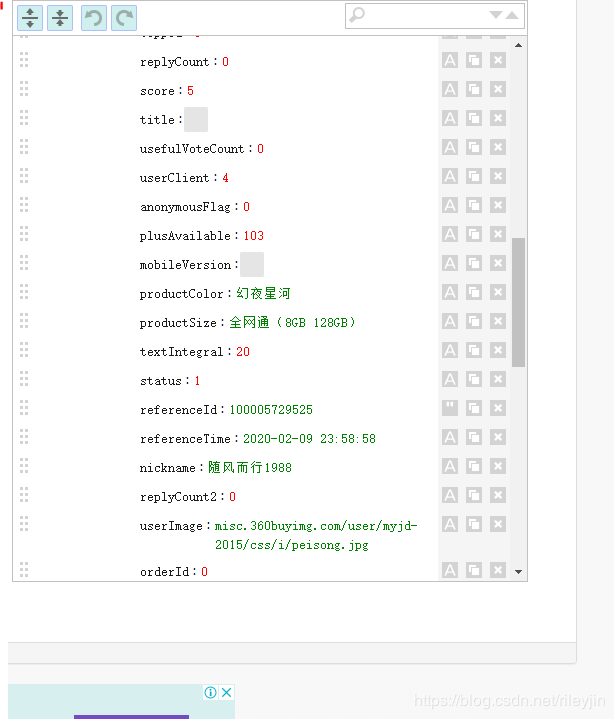Click the string type icon for referenceId
614x719 pixels.
[450, 408]
